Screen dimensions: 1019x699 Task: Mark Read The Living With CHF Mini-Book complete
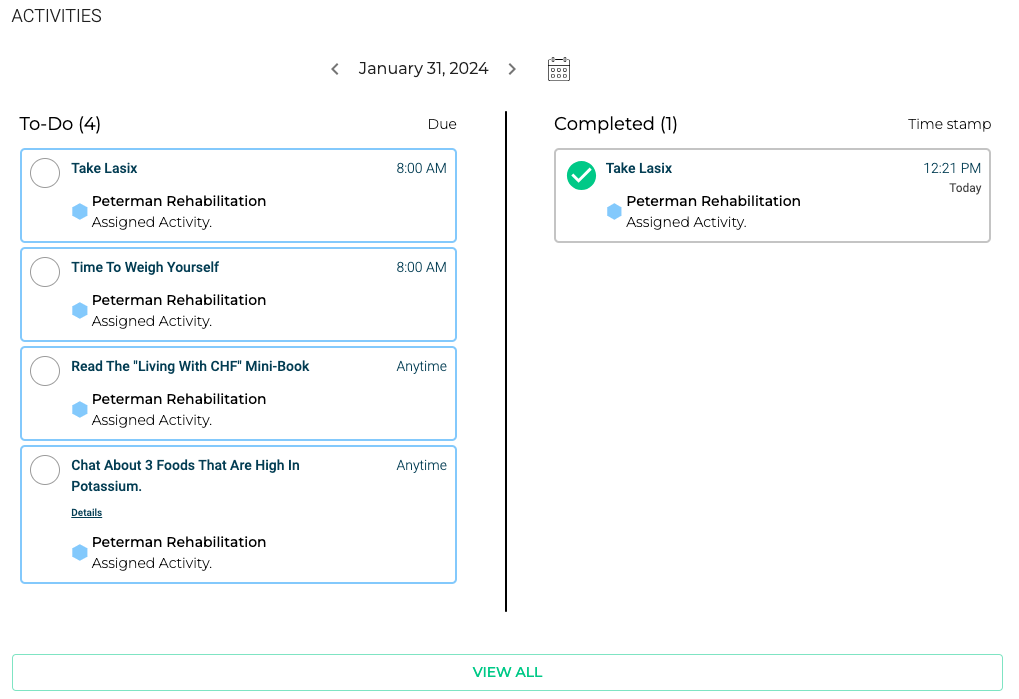pyautogui.click(x=45, y=371)
